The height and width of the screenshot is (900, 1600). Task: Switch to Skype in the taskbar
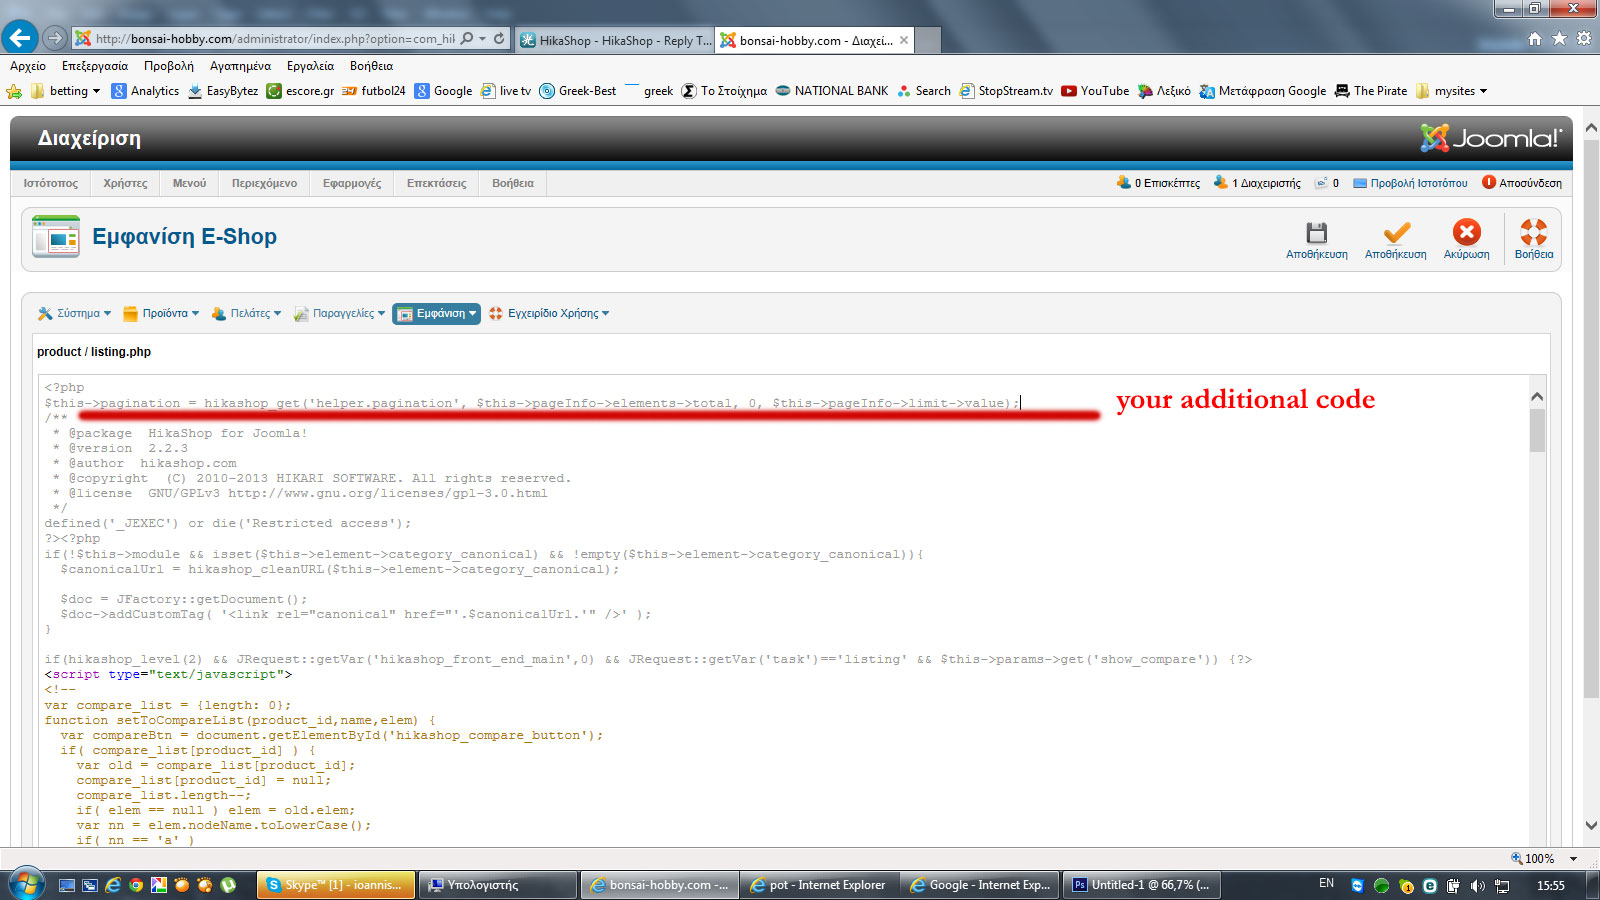336,885
